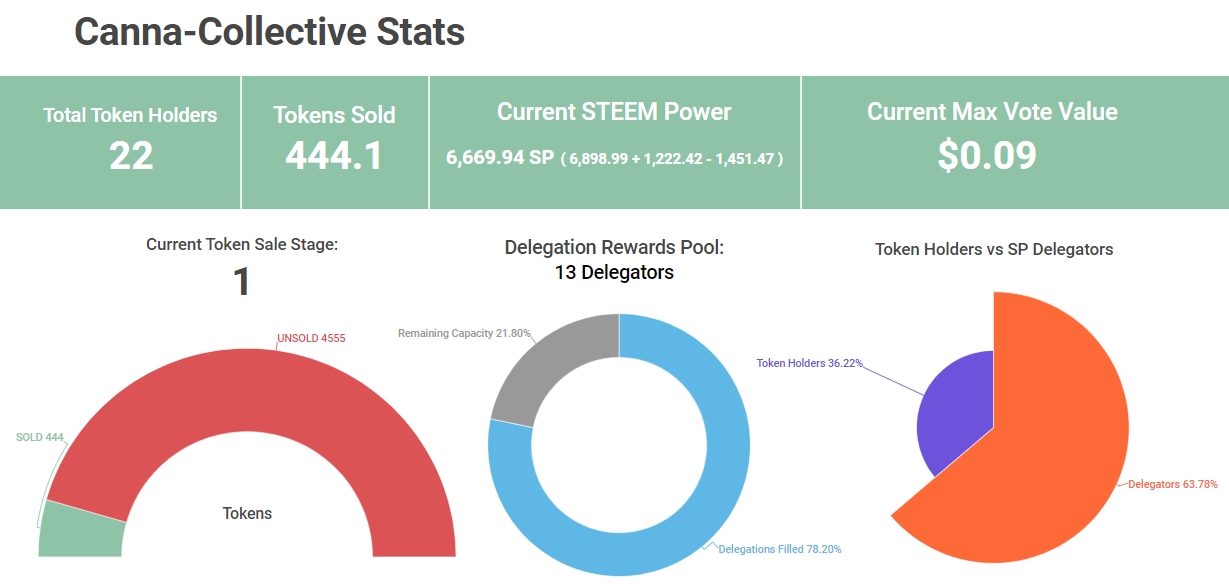Image resolution: width=1229 pixels, height=588 pixels.
Task: Click the Remaining Capacity 21.80% label
Action: (x=464, y=333)
